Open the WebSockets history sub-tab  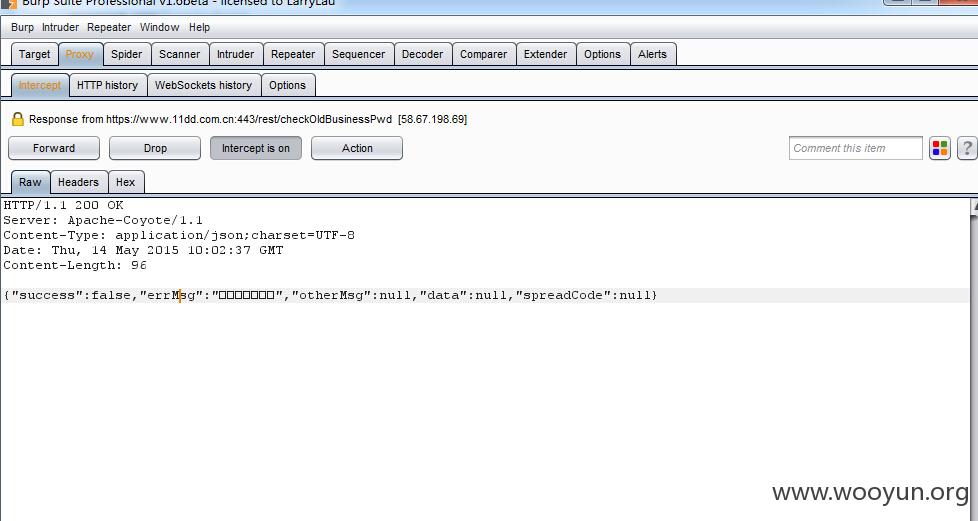(203, 85)
